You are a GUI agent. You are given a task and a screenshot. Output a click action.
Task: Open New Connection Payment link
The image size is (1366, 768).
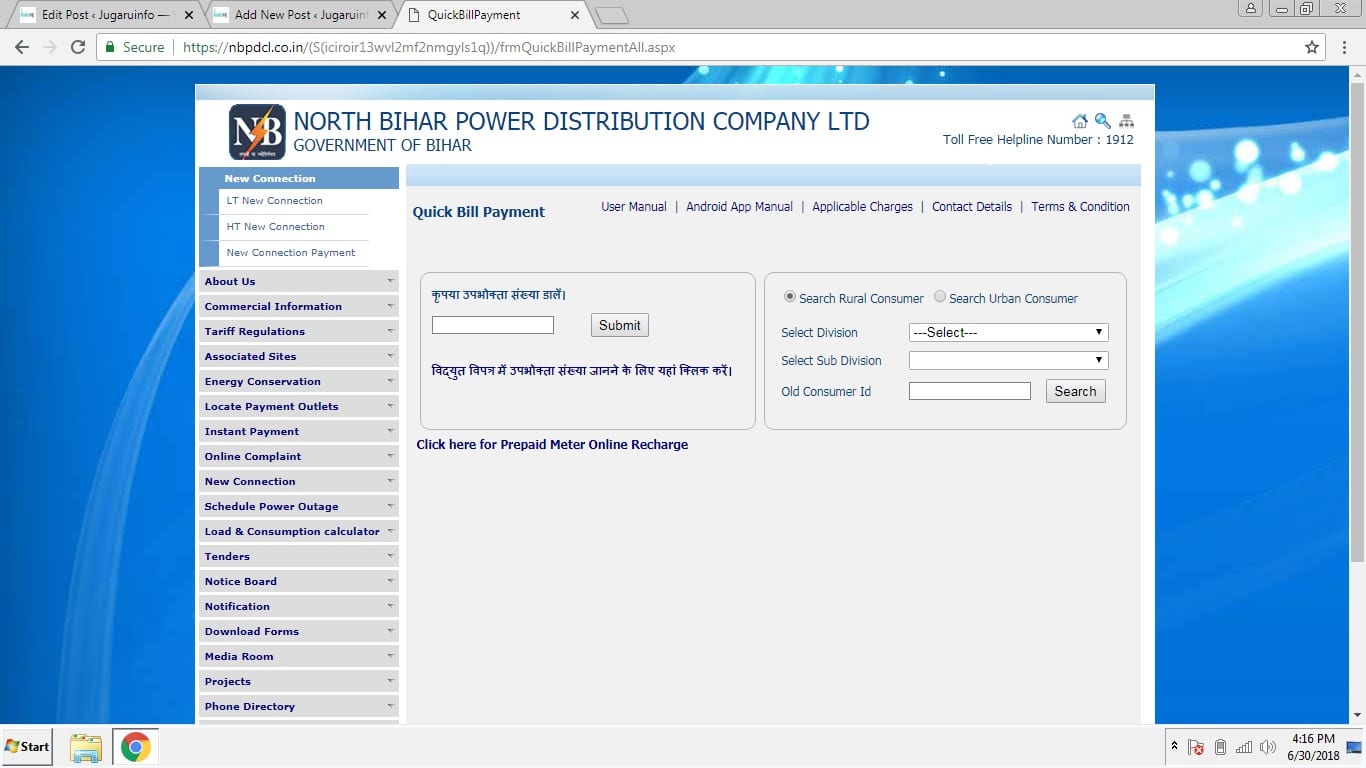click(291, 253)
